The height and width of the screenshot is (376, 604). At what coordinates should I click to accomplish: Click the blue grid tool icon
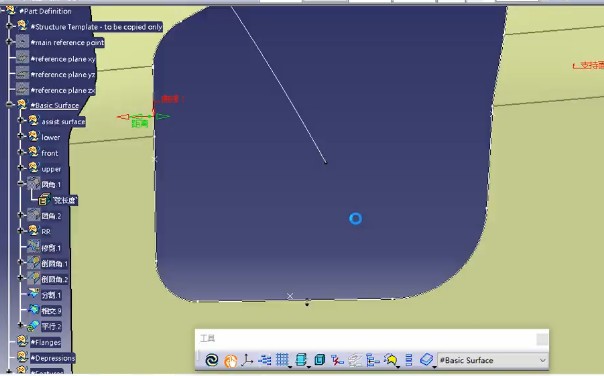(282, 360)
